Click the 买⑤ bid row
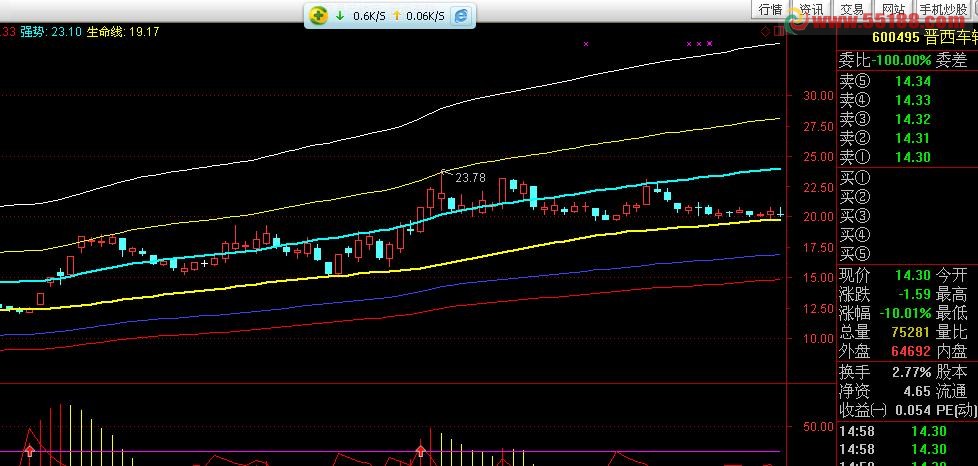Viewport: 978px width, 466px height. (x=908, y=254)
